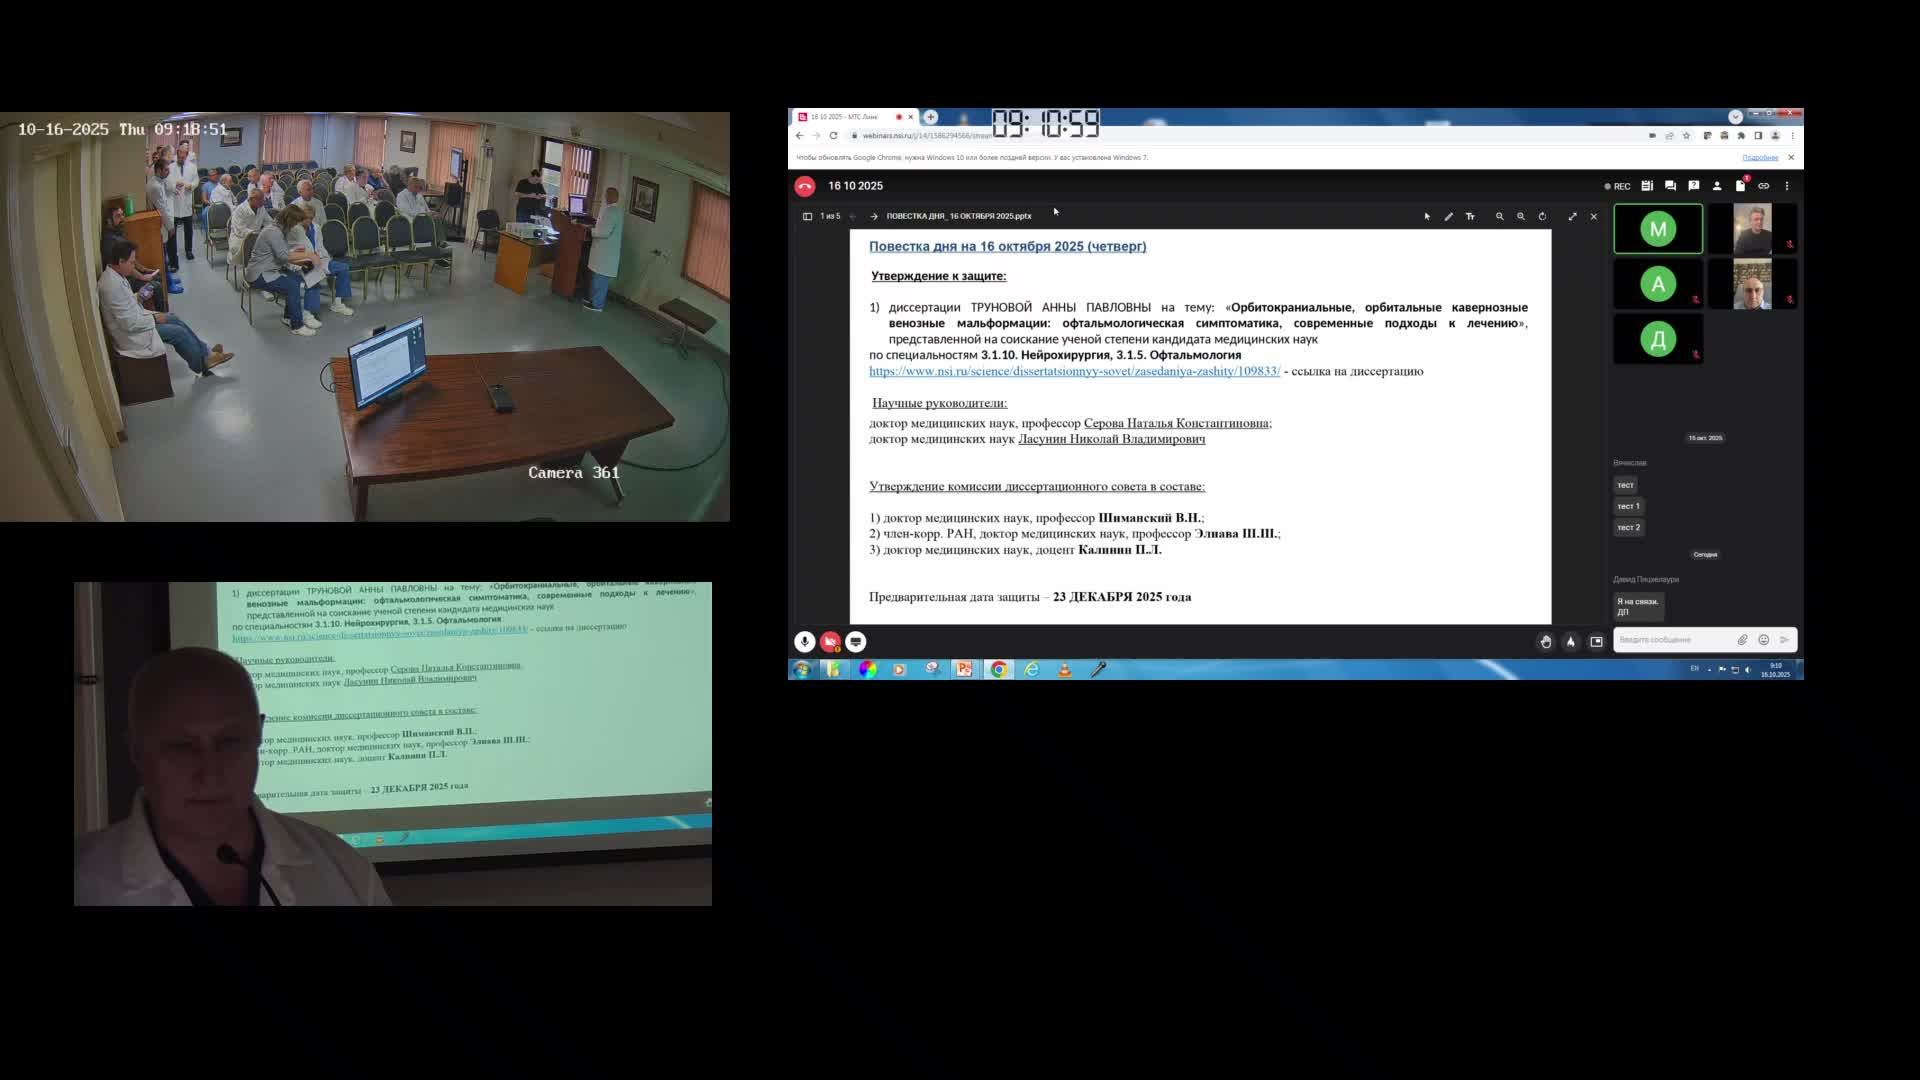Image resolution: width=1920 pixels, height=1080 pixels.
Task: Toggle screen sharing button
Action: tap(856, 642)
